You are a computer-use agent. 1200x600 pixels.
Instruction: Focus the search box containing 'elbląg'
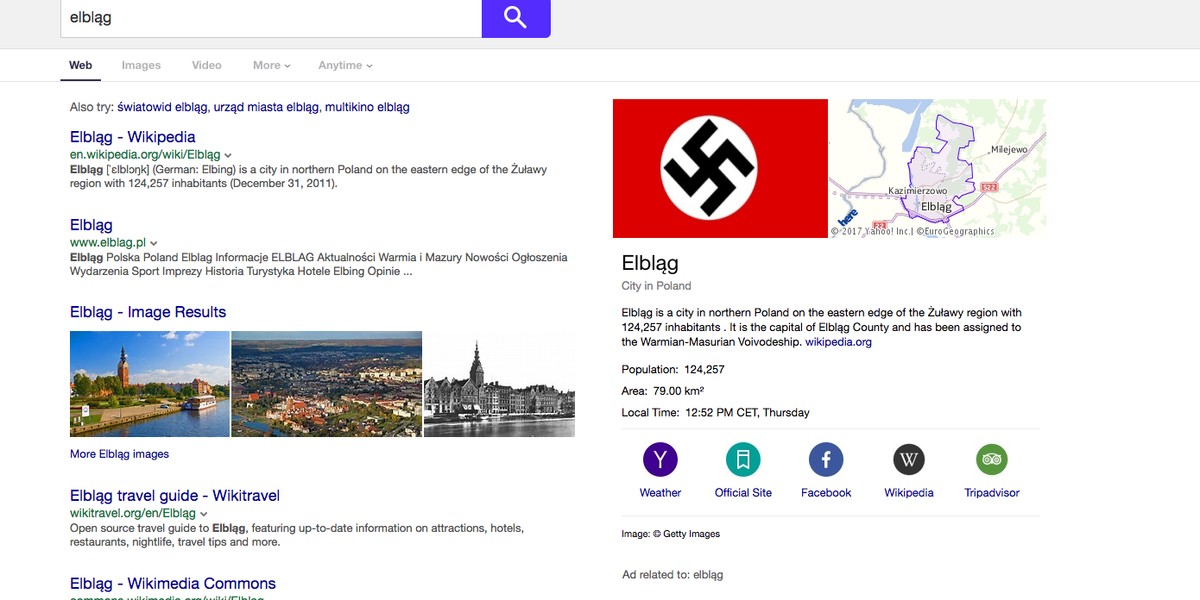(271, 18)
